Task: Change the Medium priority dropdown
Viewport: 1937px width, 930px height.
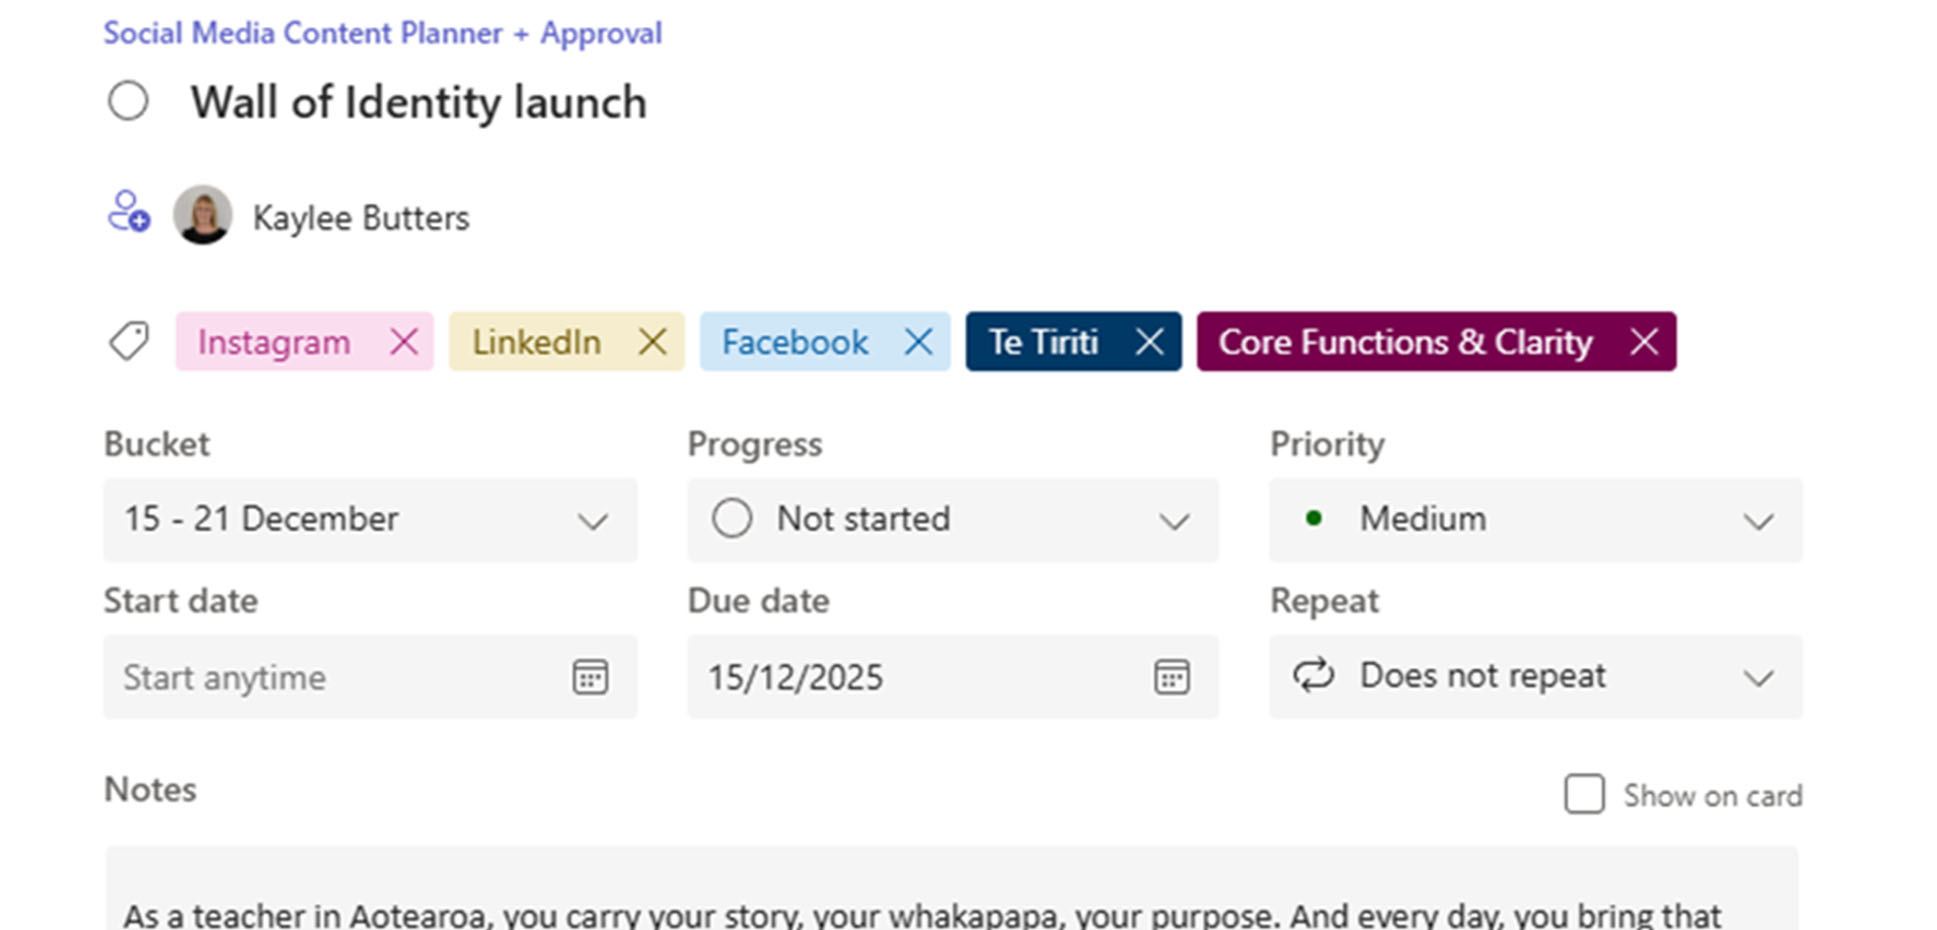Action: (x=1535, y=520)
